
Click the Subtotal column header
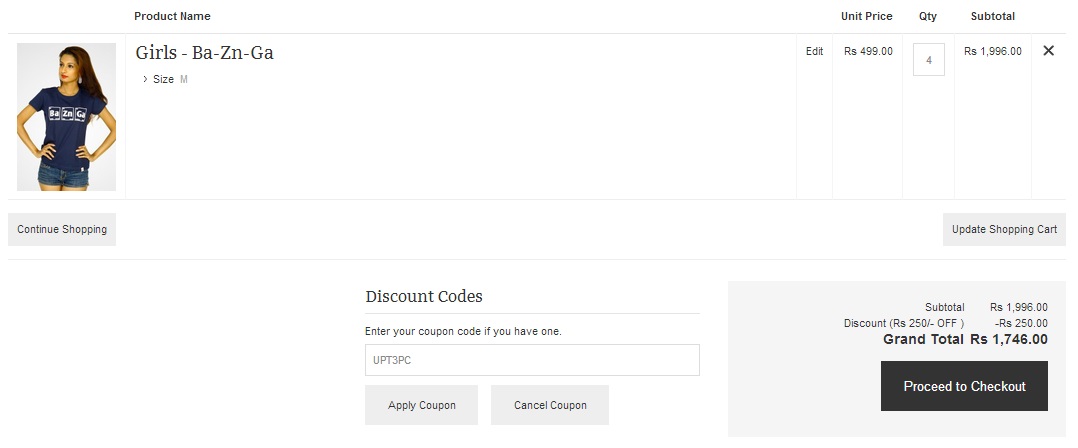(x=992, y=16)
